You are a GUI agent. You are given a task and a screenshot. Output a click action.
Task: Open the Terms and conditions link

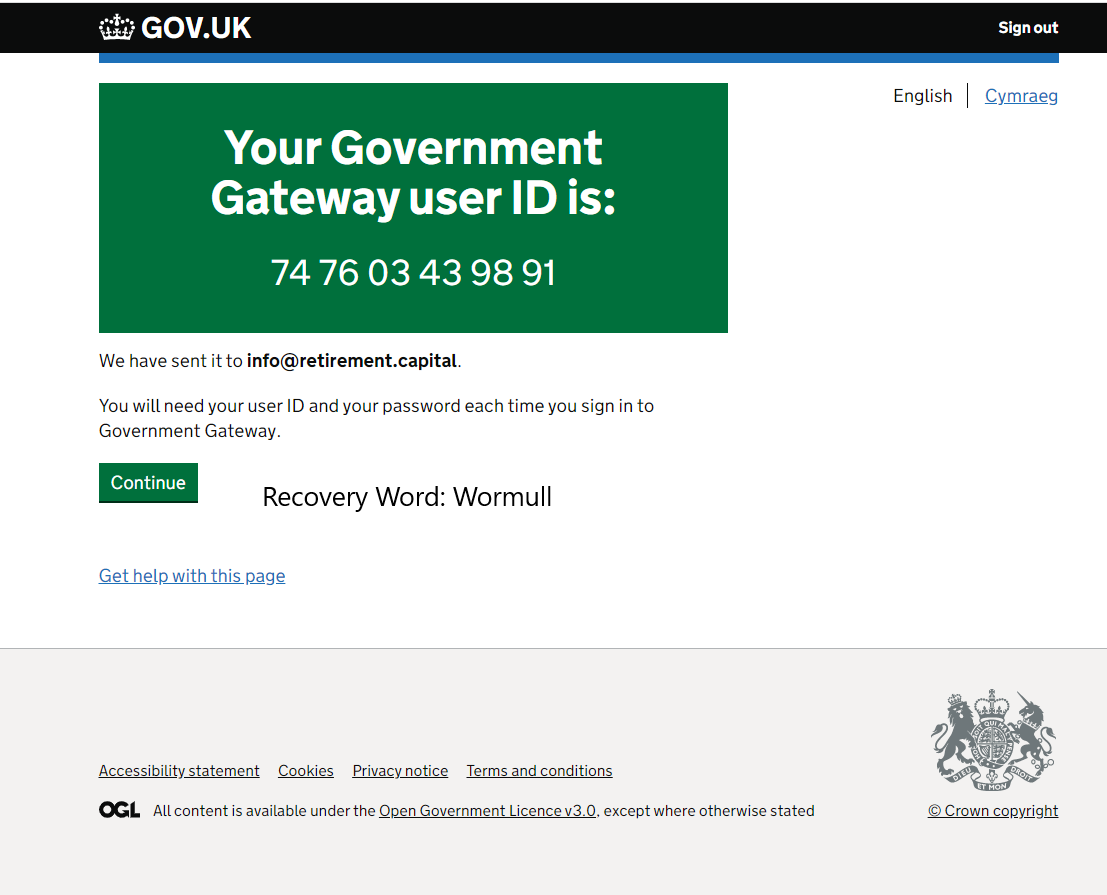click(x=539, y=771)
